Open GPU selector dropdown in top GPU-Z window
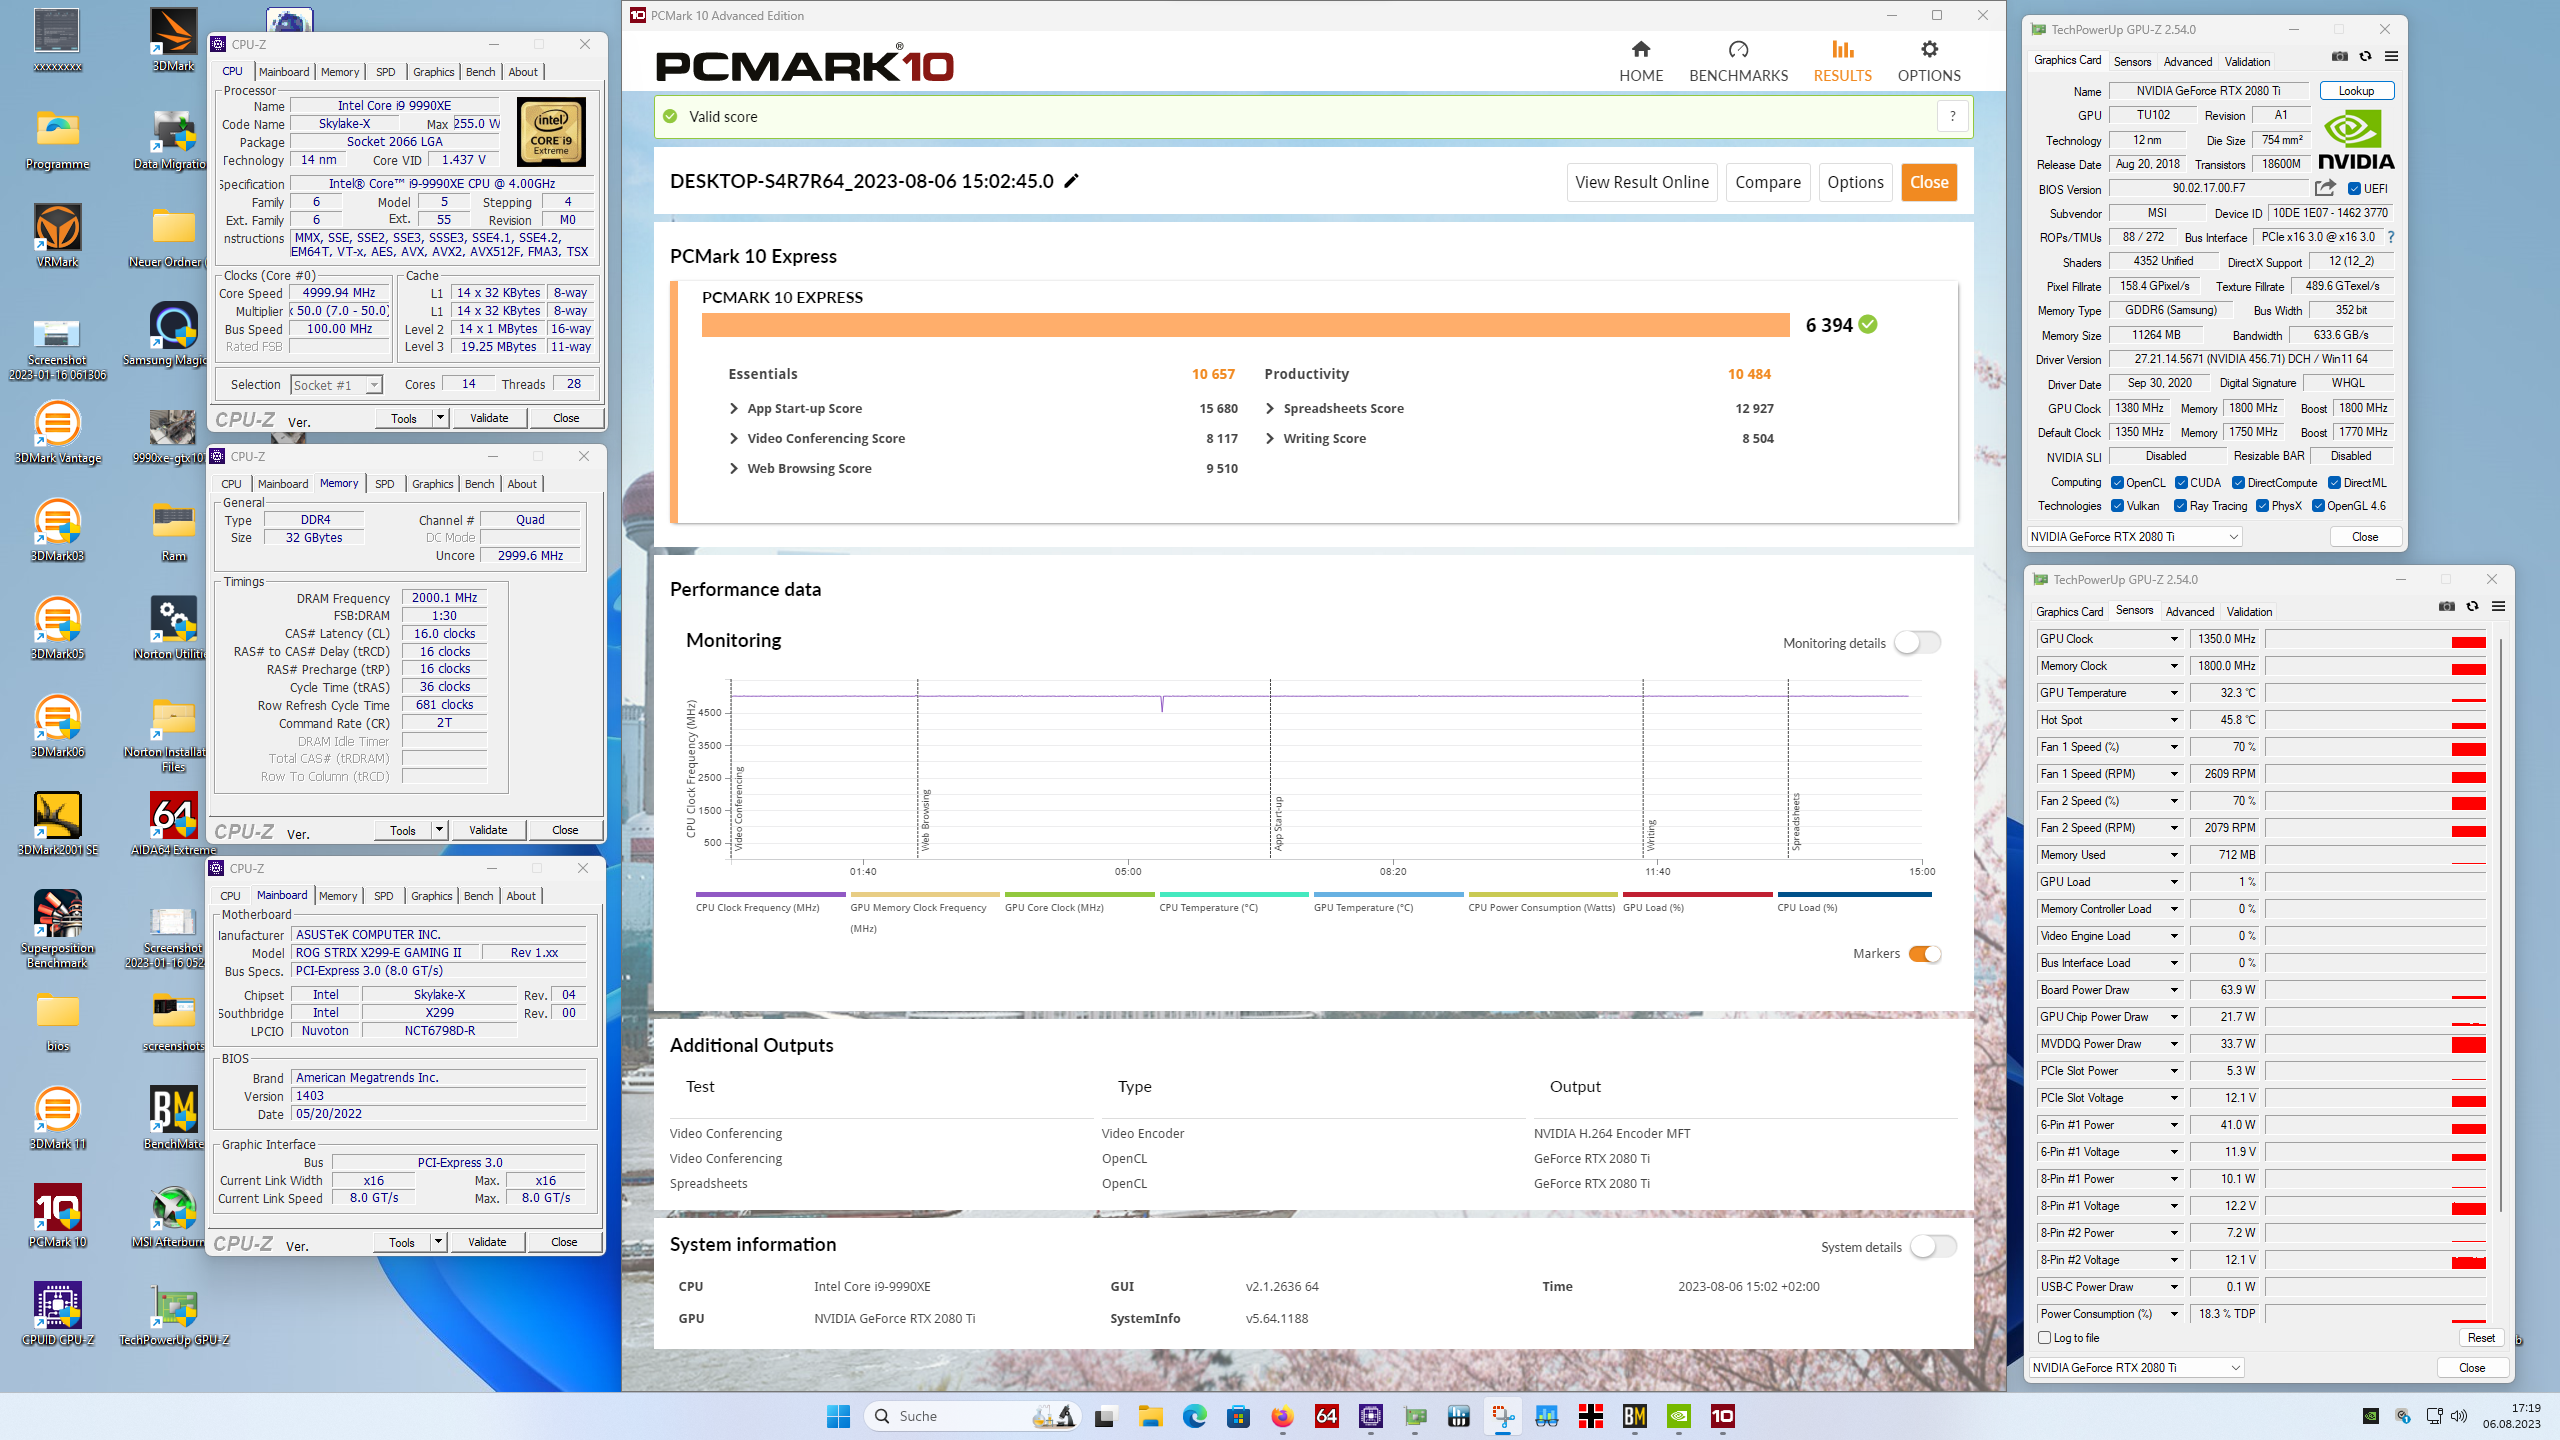 pyautogui.click(x=2134, y=537)
